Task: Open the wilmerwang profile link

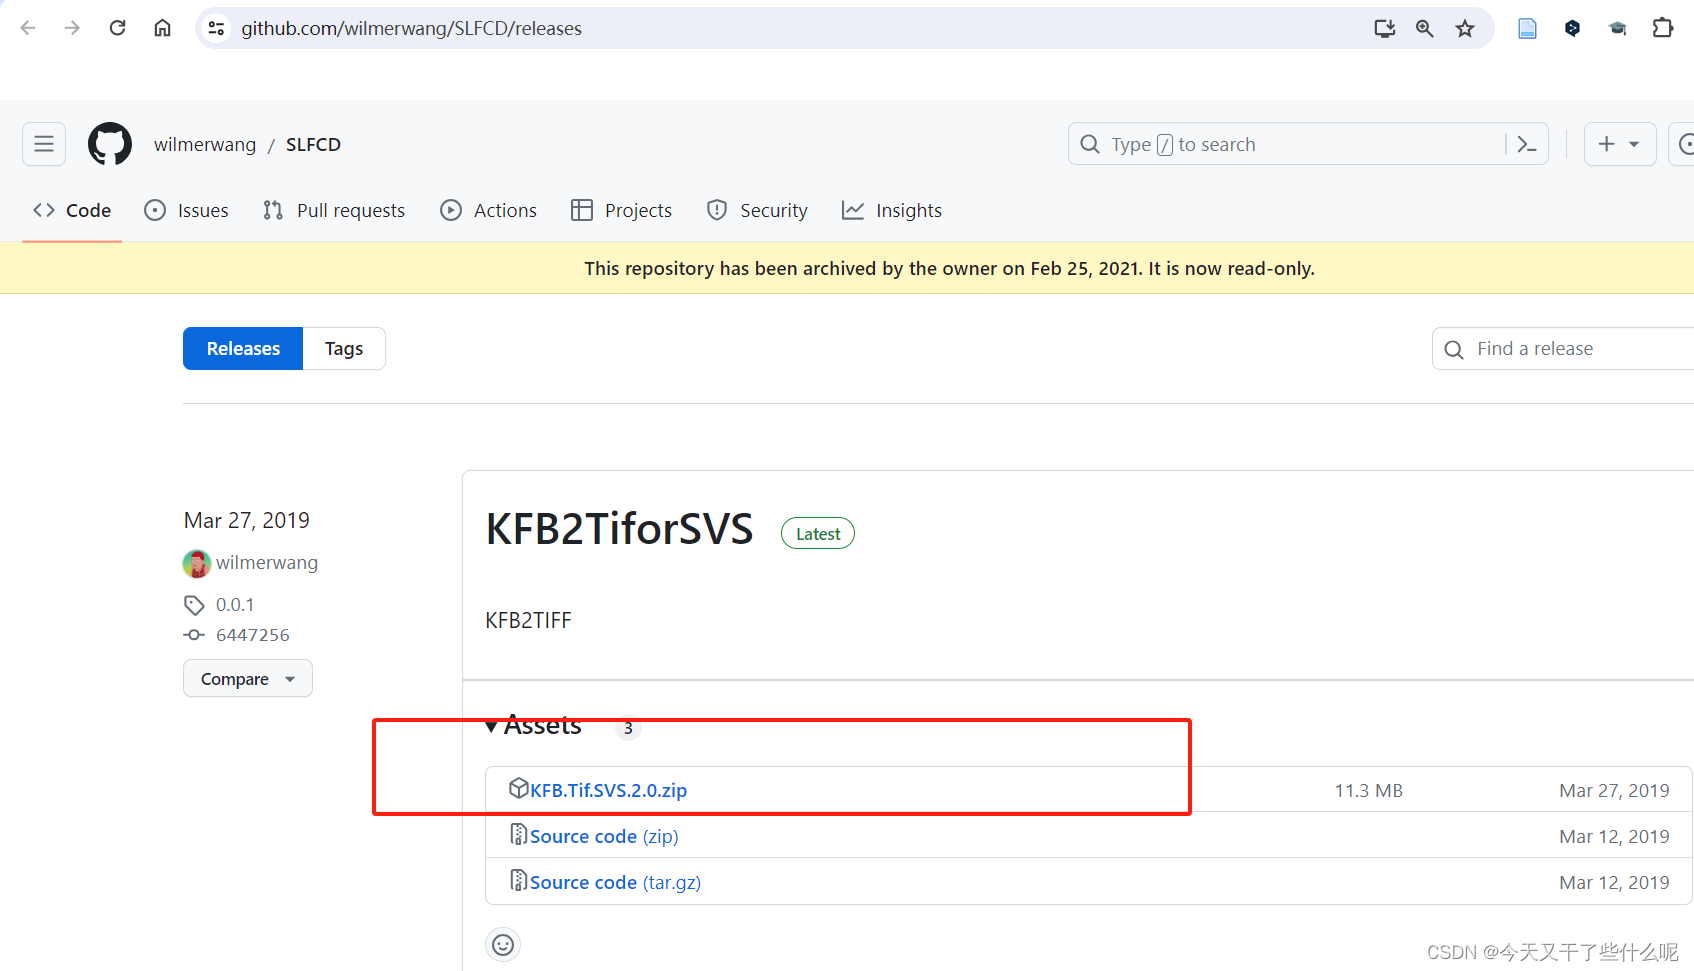Action: (266, 562)
